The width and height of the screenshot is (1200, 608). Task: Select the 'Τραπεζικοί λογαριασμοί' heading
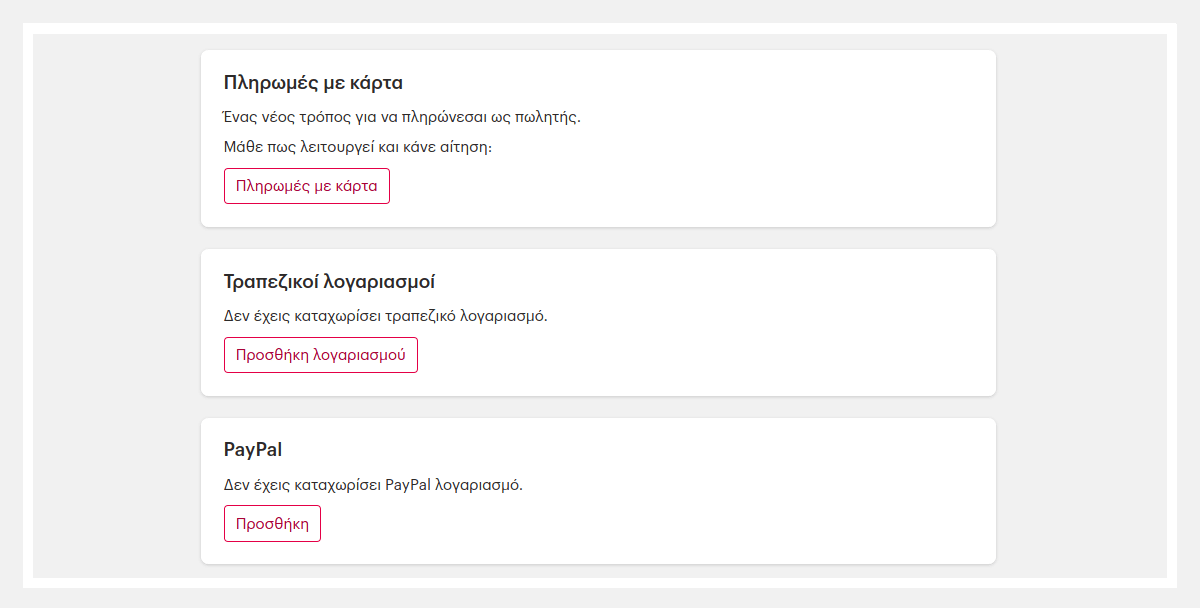(x=330, y=281)
